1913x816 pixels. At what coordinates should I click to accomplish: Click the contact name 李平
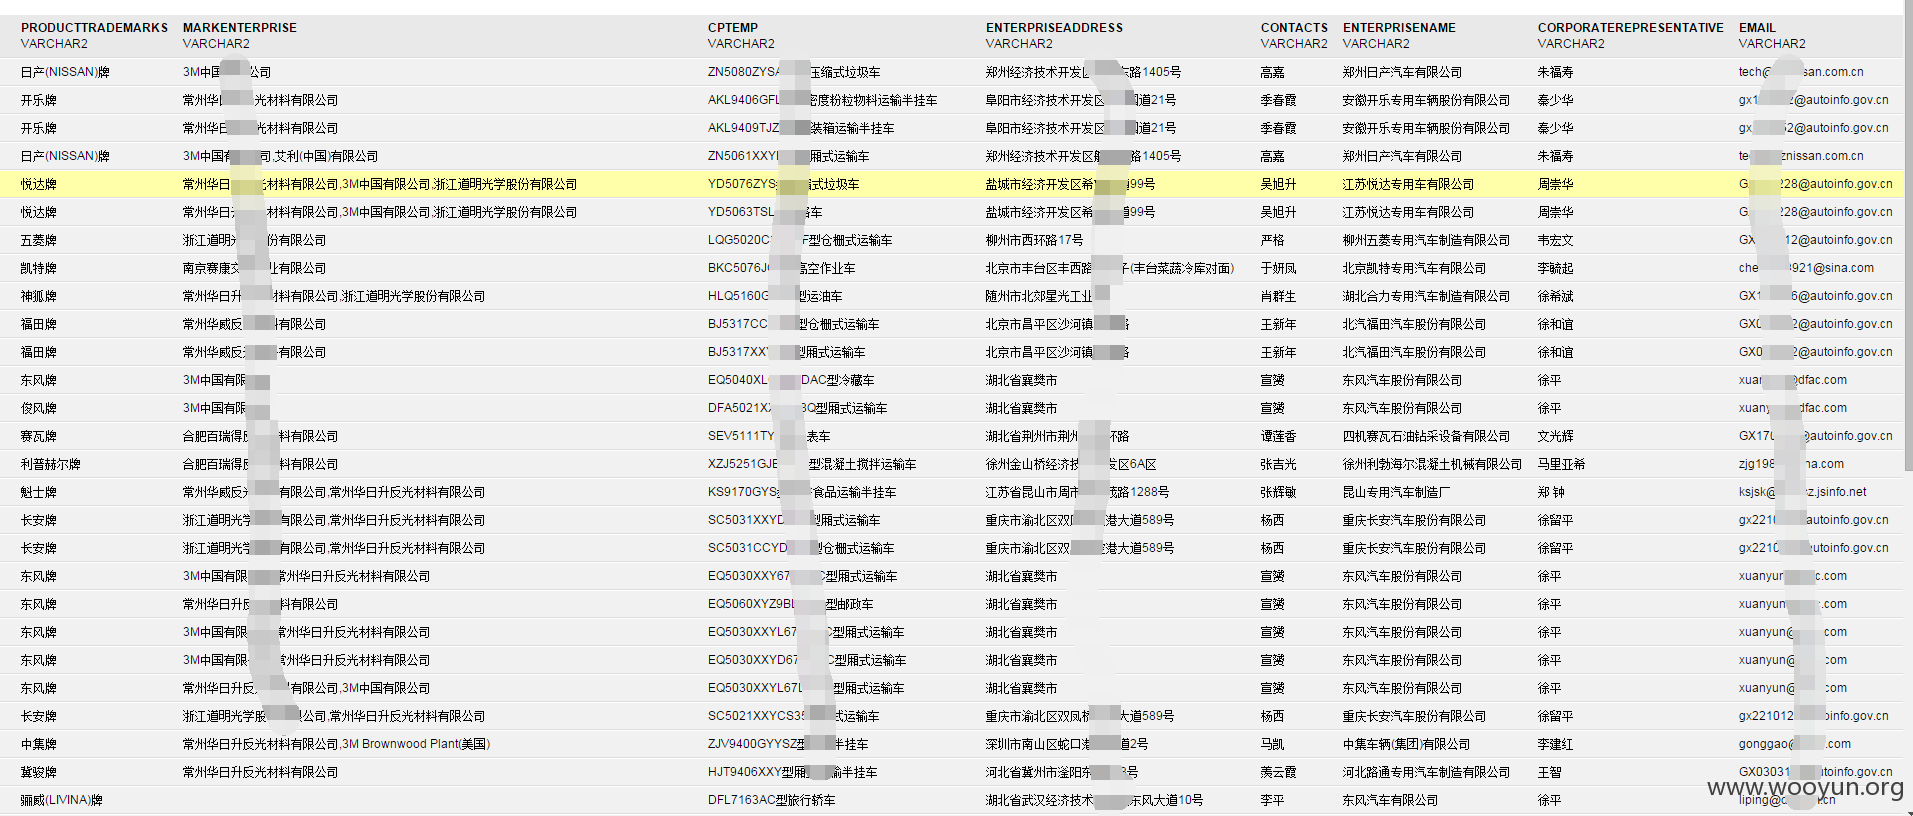pos(1272,800)
